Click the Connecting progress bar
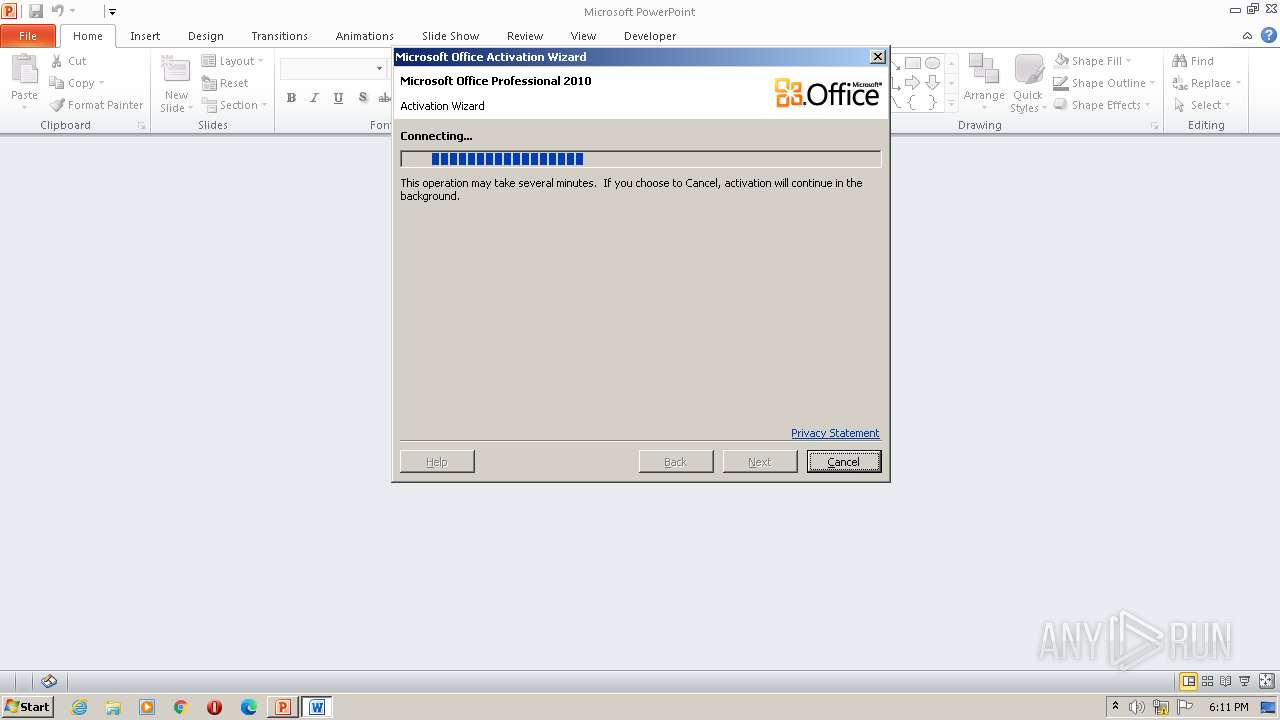Viewport: 1280px width, 720px height. pyautogui.click(x=640, y=159)
